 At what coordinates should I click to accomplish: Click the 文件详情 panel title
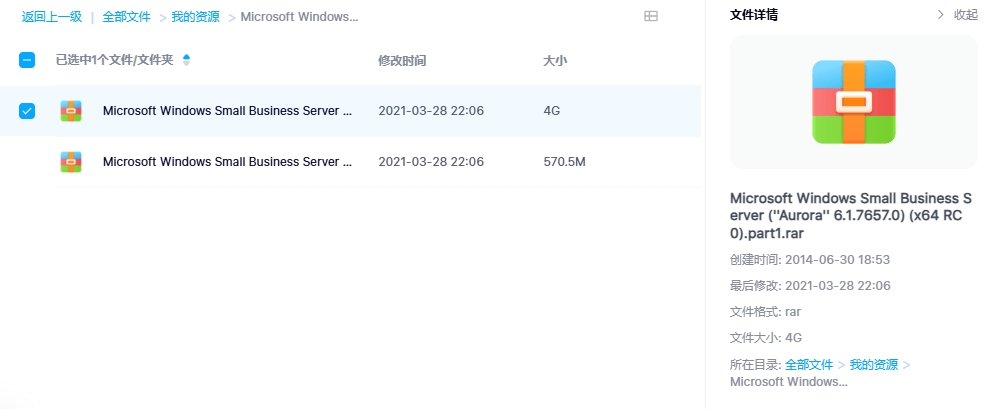point(755,15)
